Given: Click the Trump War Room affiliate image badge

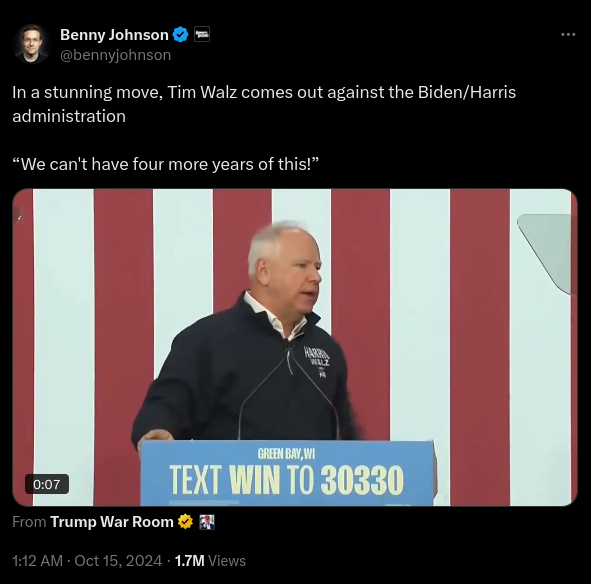Looking at the screenshot, I should [207, 522].
